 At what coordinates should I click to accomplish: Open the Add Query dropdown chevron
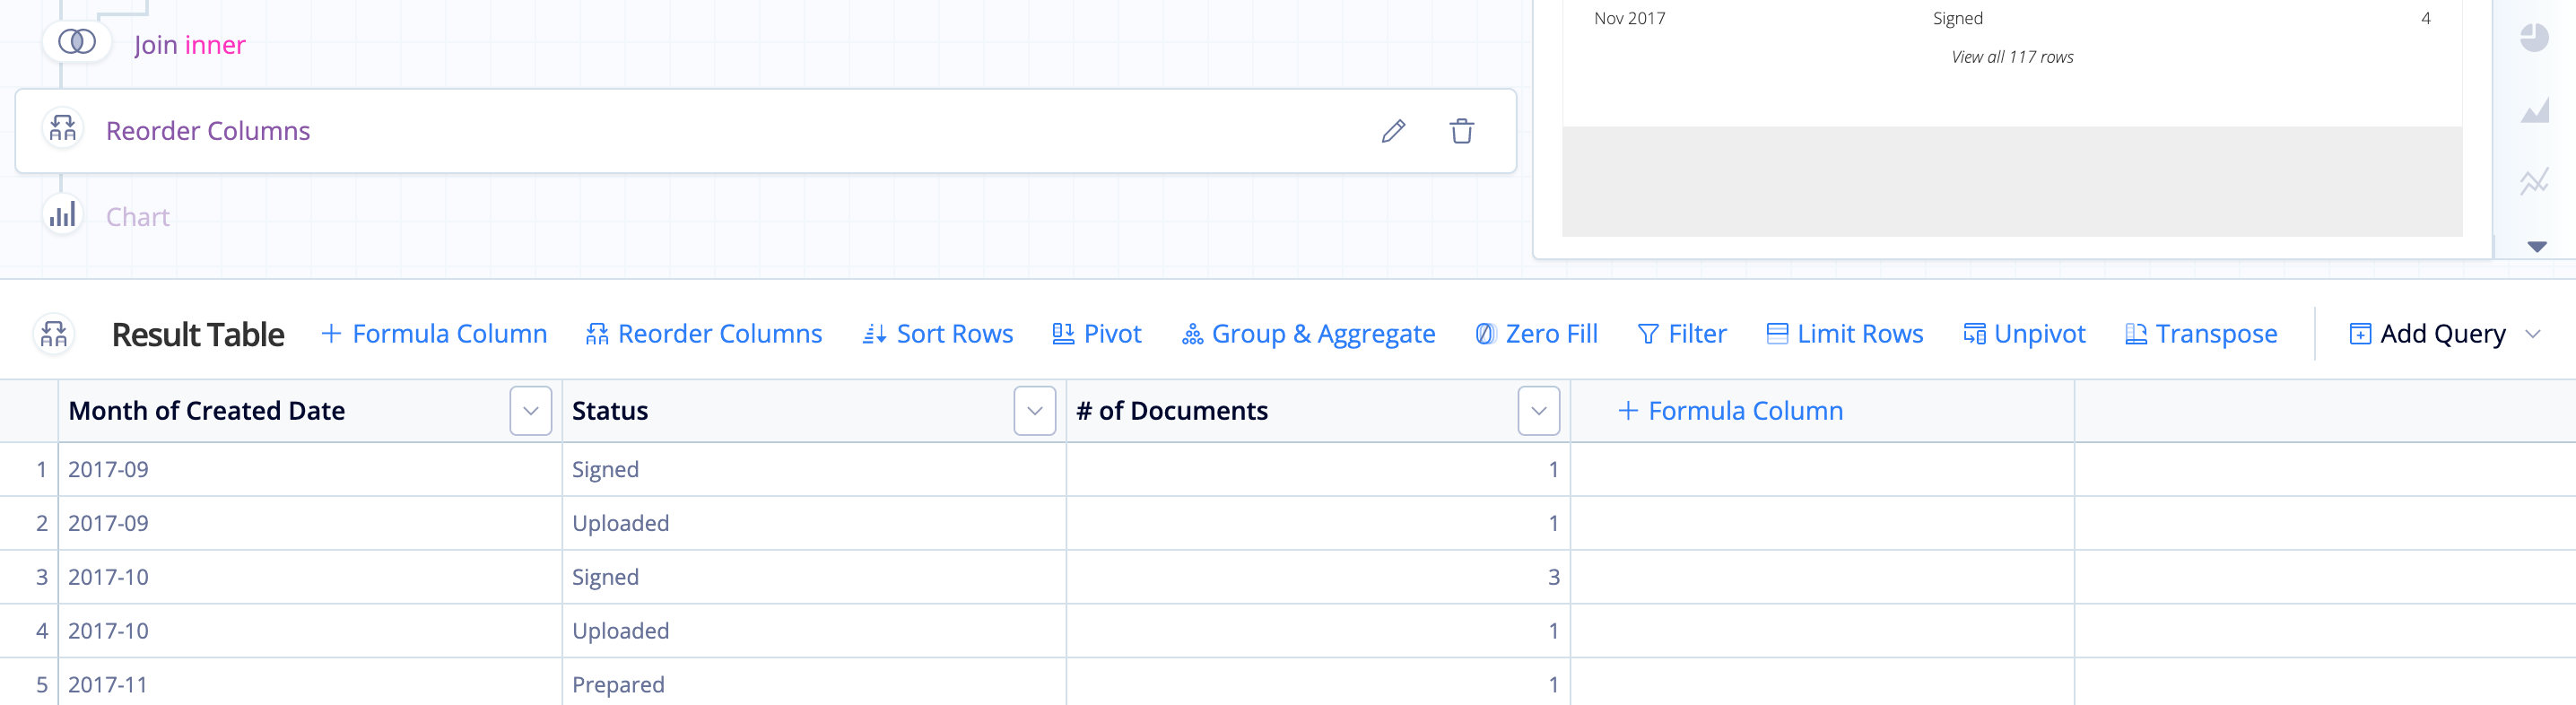[x=2532, y=334]
